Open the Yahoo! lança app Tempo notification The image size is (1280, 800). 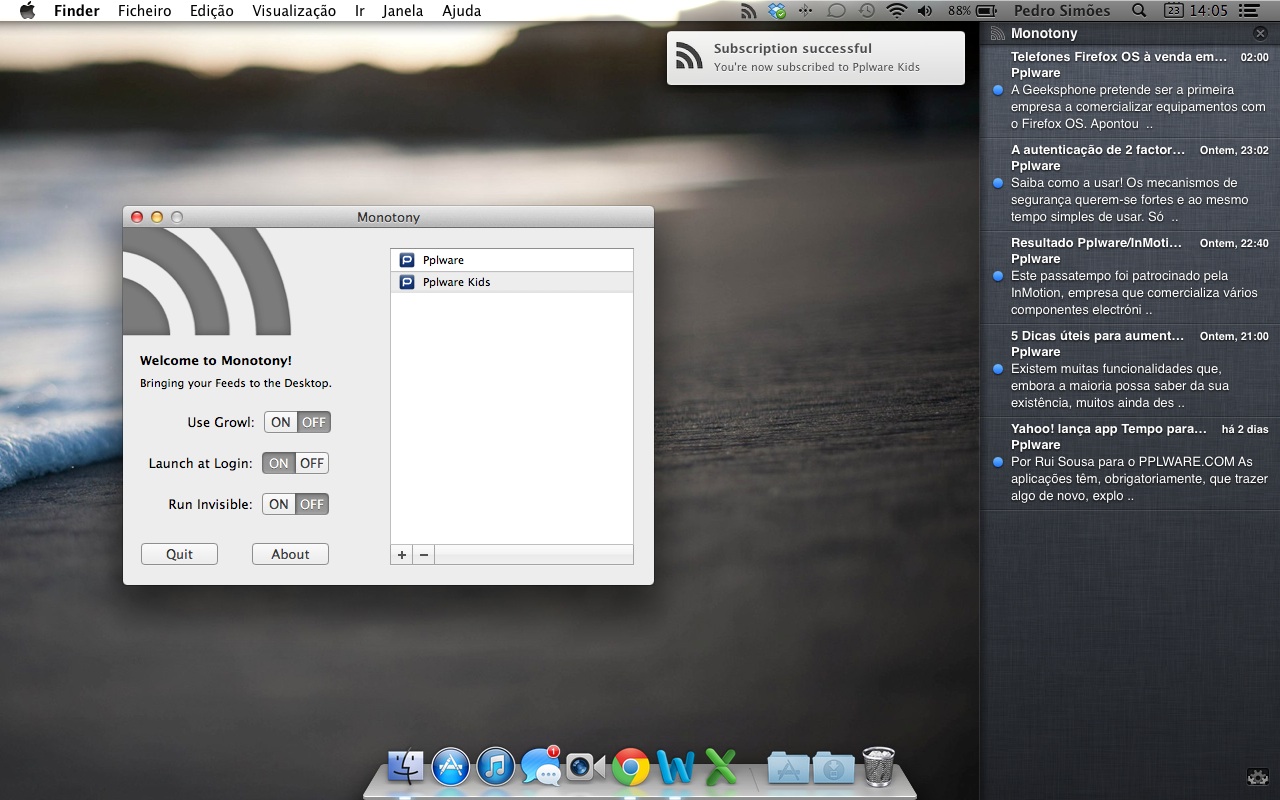tap(1130, 464)
